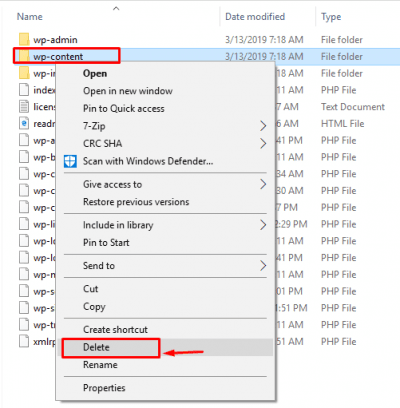Screen dimensions: 400x408
Task: Click the wp-admin folder icon
Action: coord(24,39)
